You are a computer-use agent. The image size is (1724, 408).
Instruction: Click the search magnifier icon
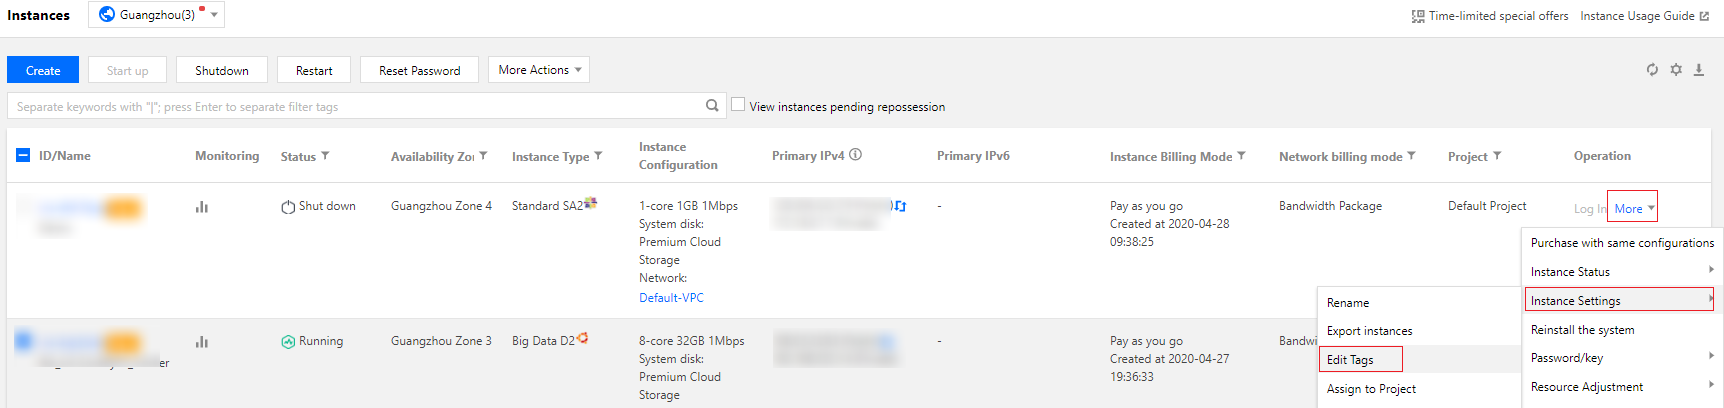tap(712, 105)
